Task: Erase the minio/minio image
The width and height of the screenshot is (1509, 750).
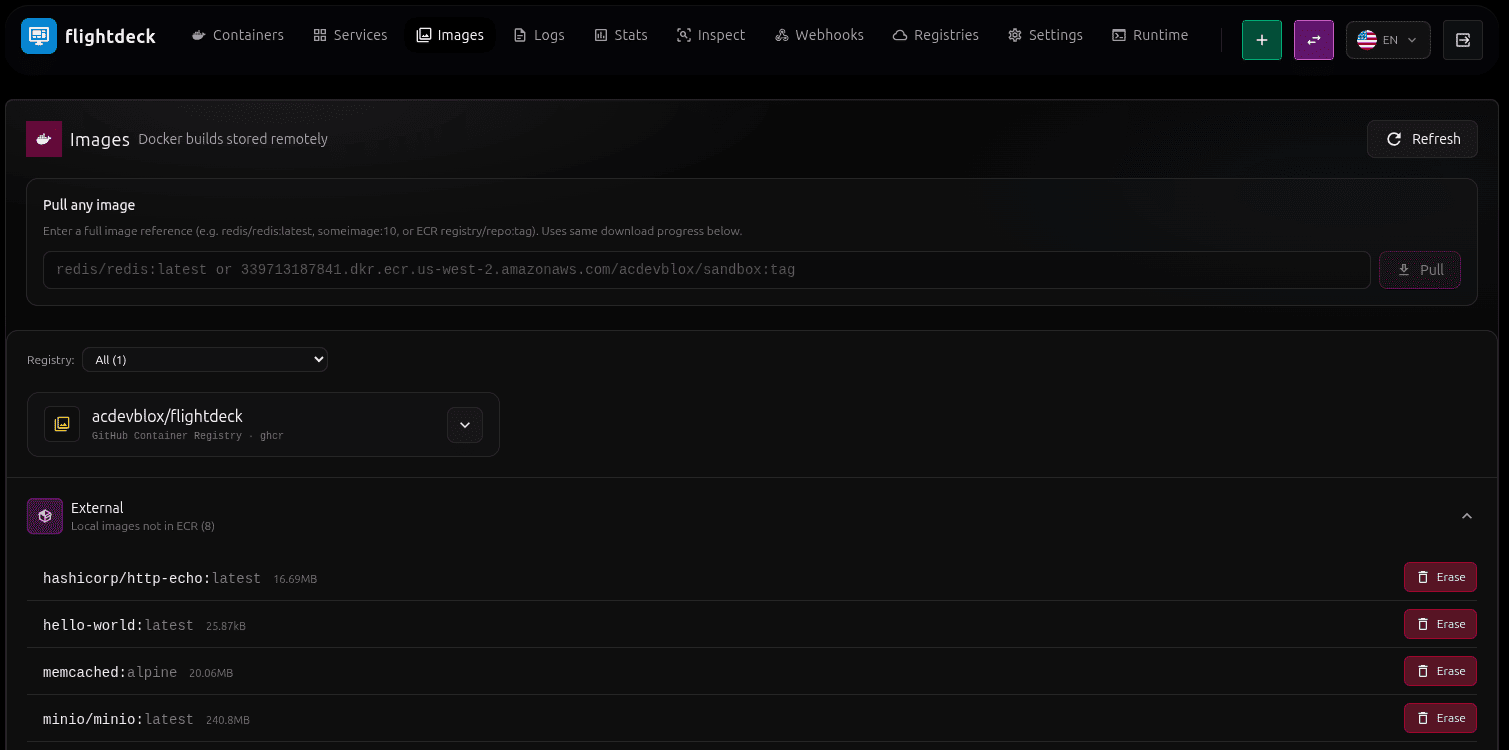Action: click(1440, 718)
